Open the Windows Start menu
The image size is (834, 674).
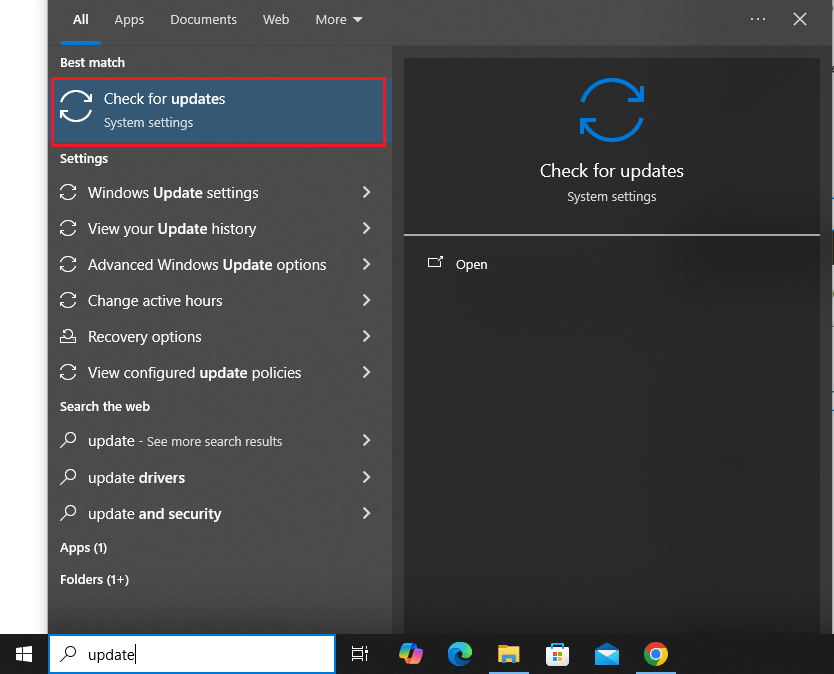pyautogui.click(x=24, y=654)
